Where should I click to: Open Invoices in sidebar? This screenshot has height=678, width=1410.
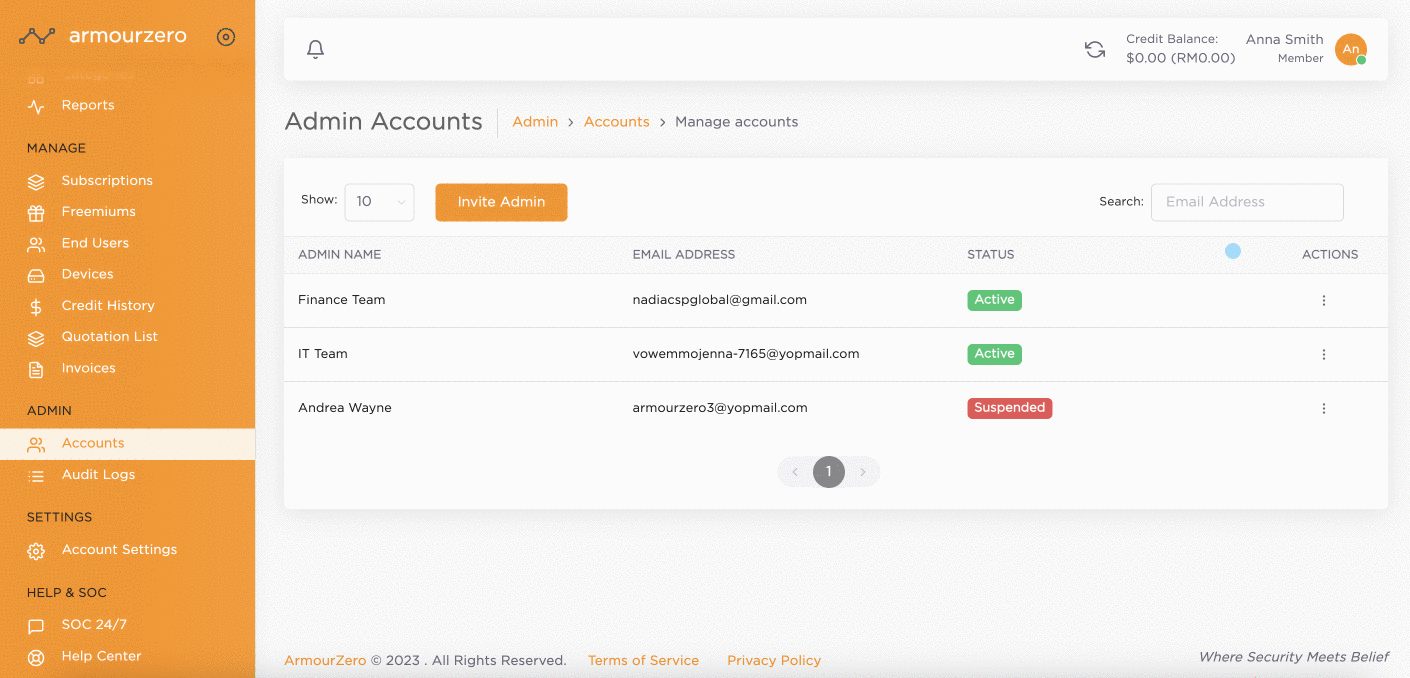coord(88,368)
